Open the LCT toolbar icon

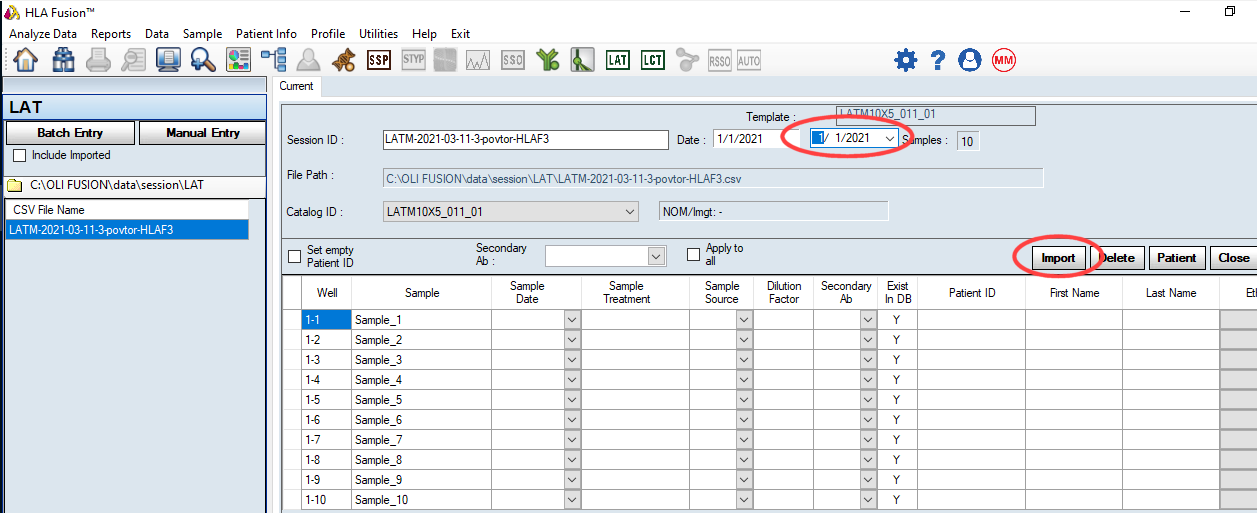click(x=653, y=61)
